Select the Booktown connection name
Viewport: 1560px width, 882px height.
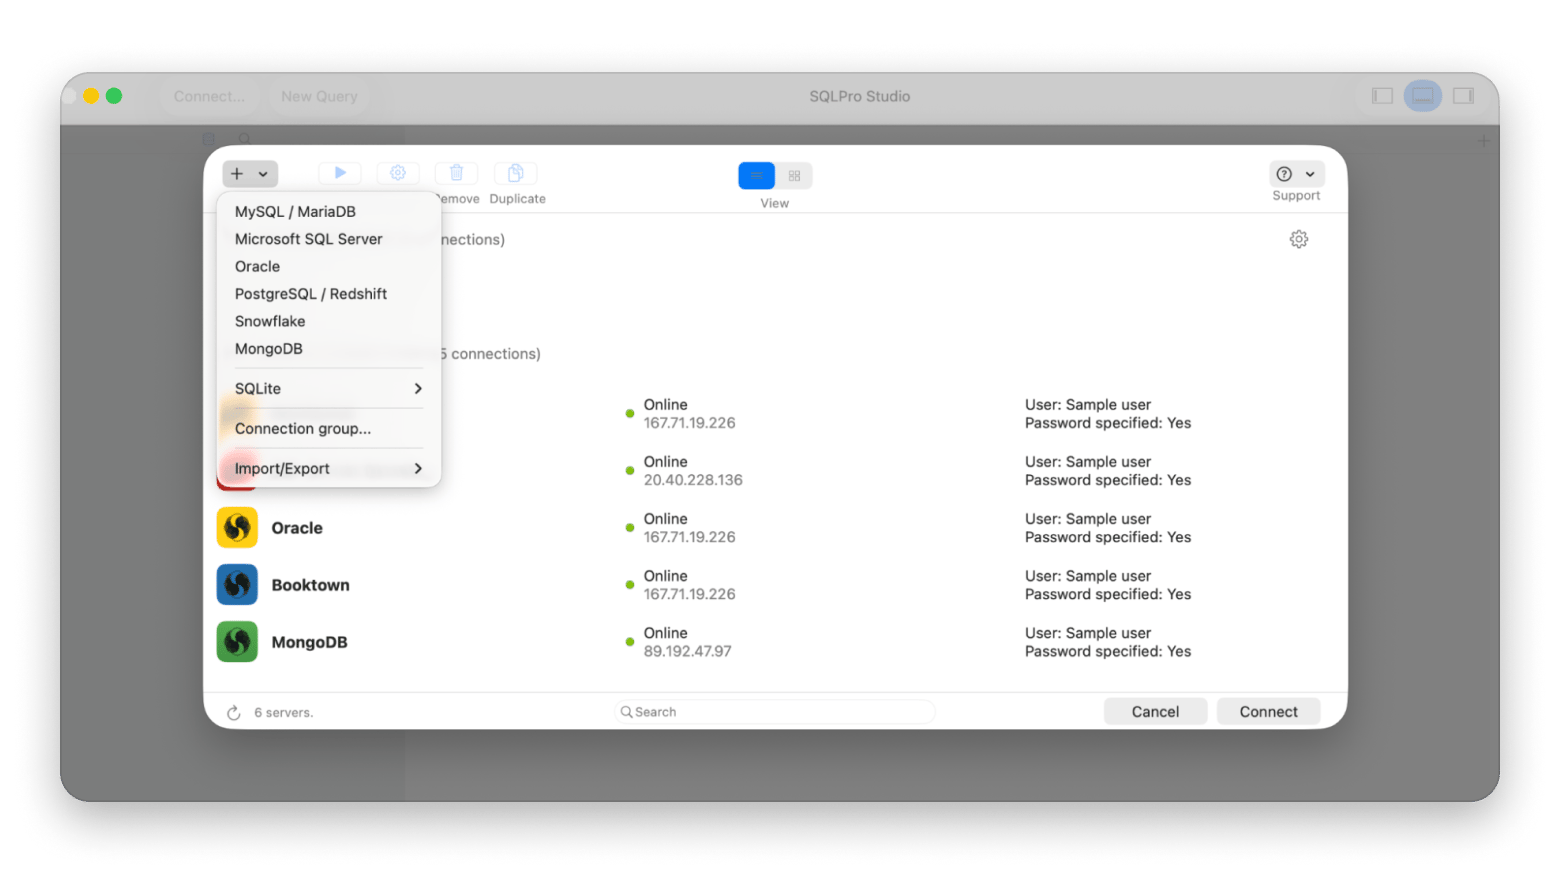coord(311,585)
